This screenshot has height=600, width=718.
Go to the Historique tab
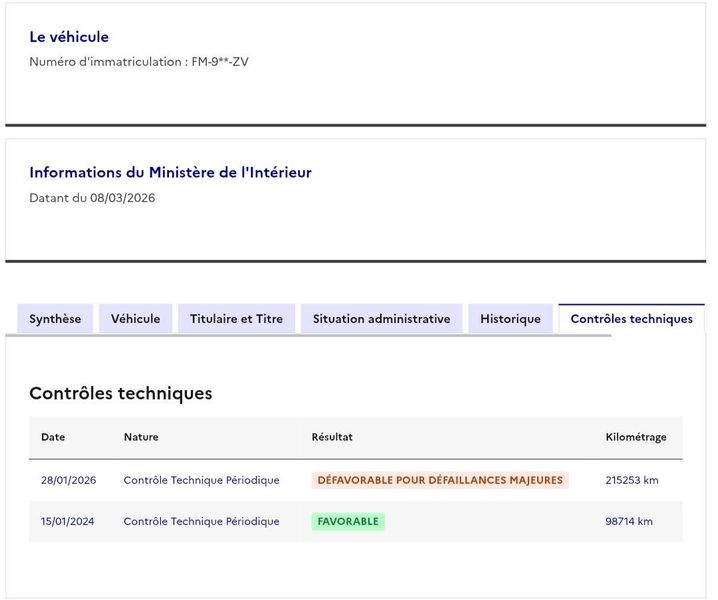click(x=510, y=319)
